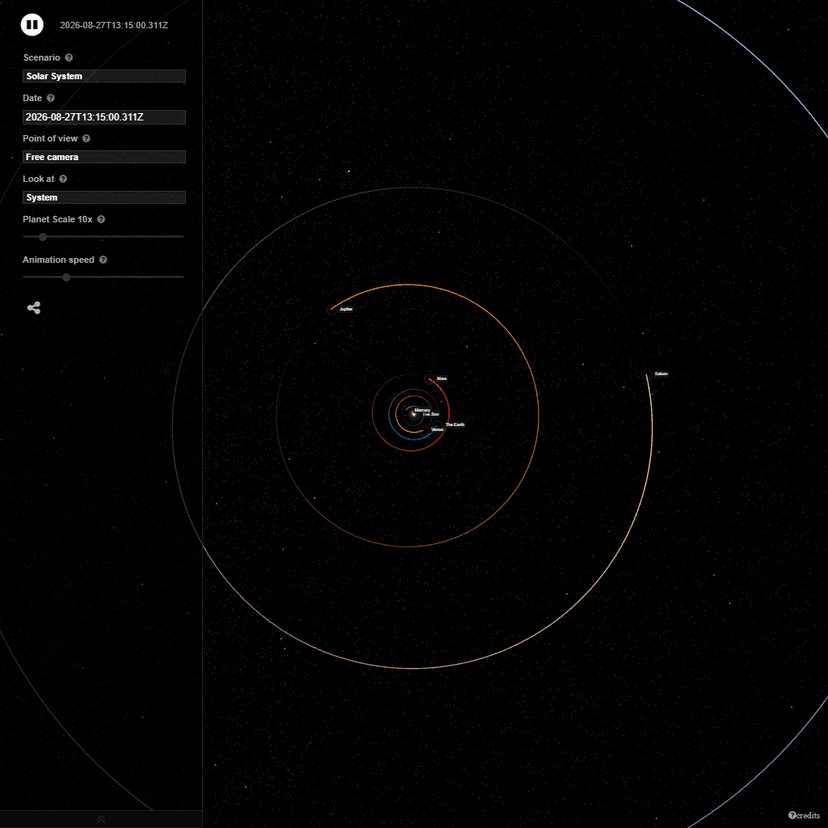
Task: Open the credits link
Action: (x=810, y=815)
